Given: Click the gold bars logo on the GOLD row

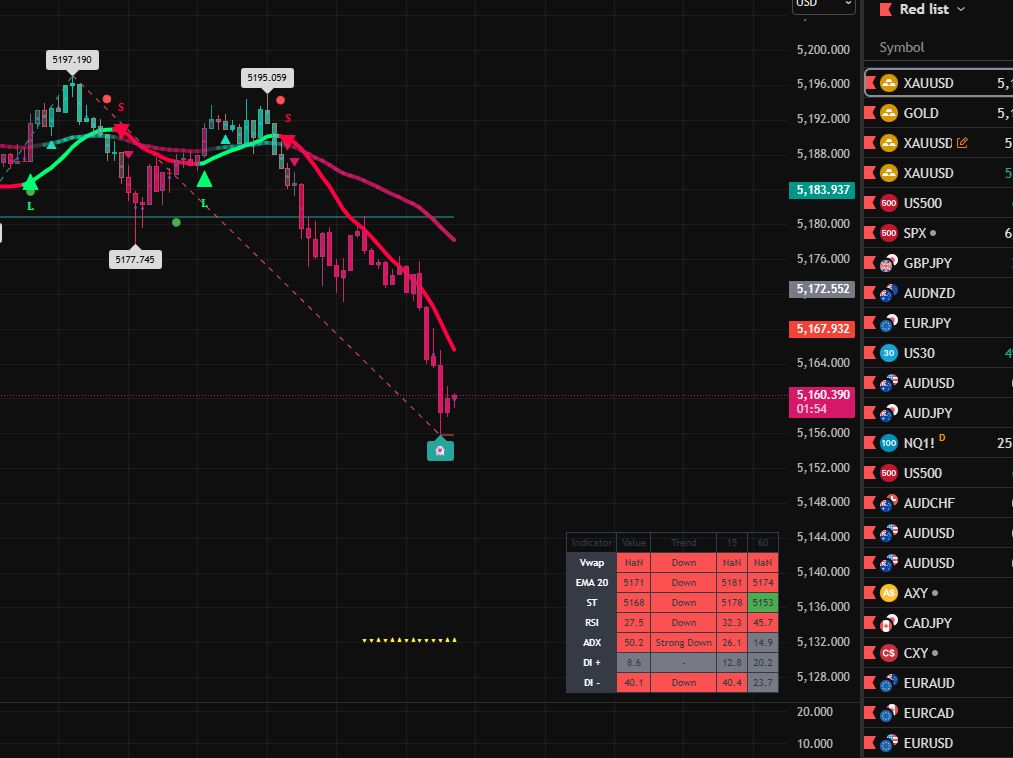Looking at the screenshot, I should (889, 113).
